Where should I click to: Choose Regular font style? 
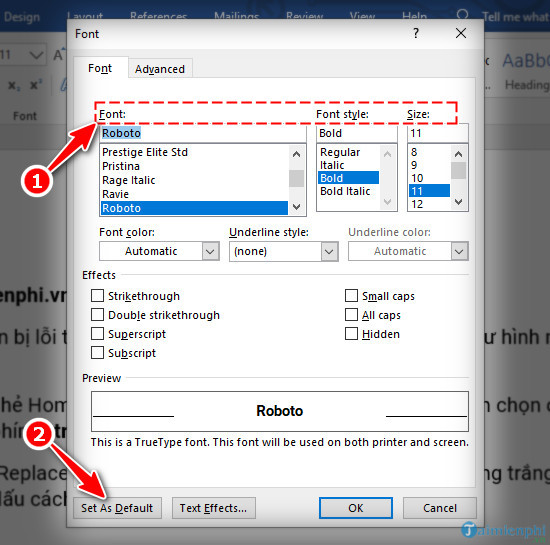[x=348, y=152]
